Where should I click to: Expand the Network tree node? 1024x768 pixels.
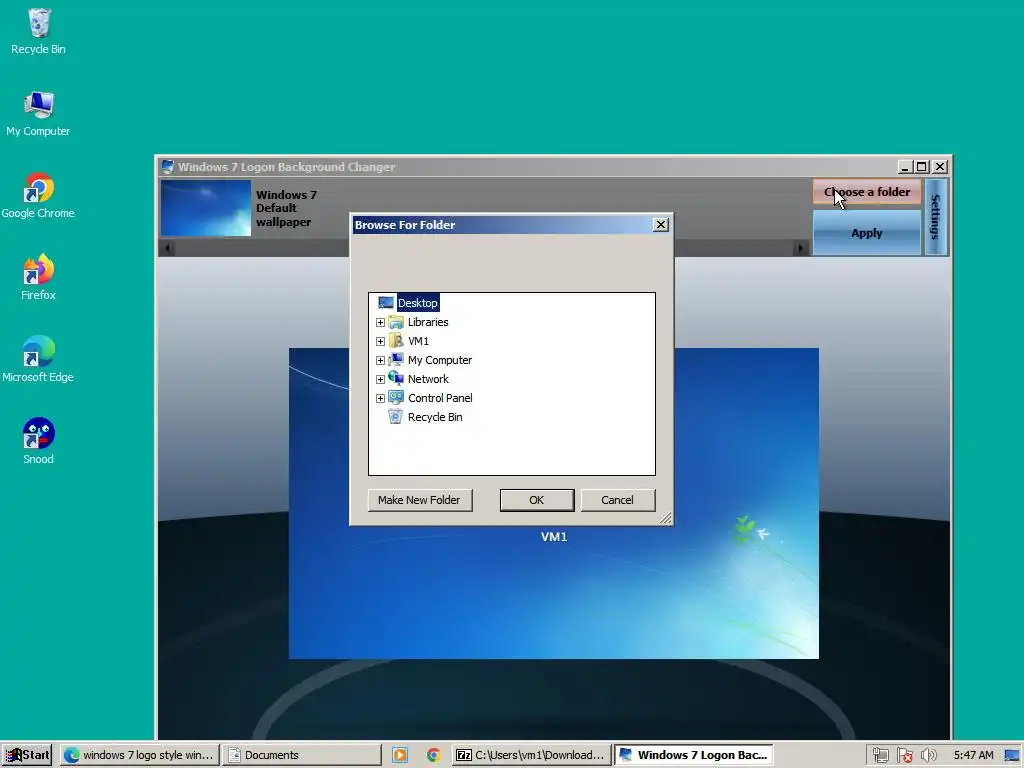380,379
